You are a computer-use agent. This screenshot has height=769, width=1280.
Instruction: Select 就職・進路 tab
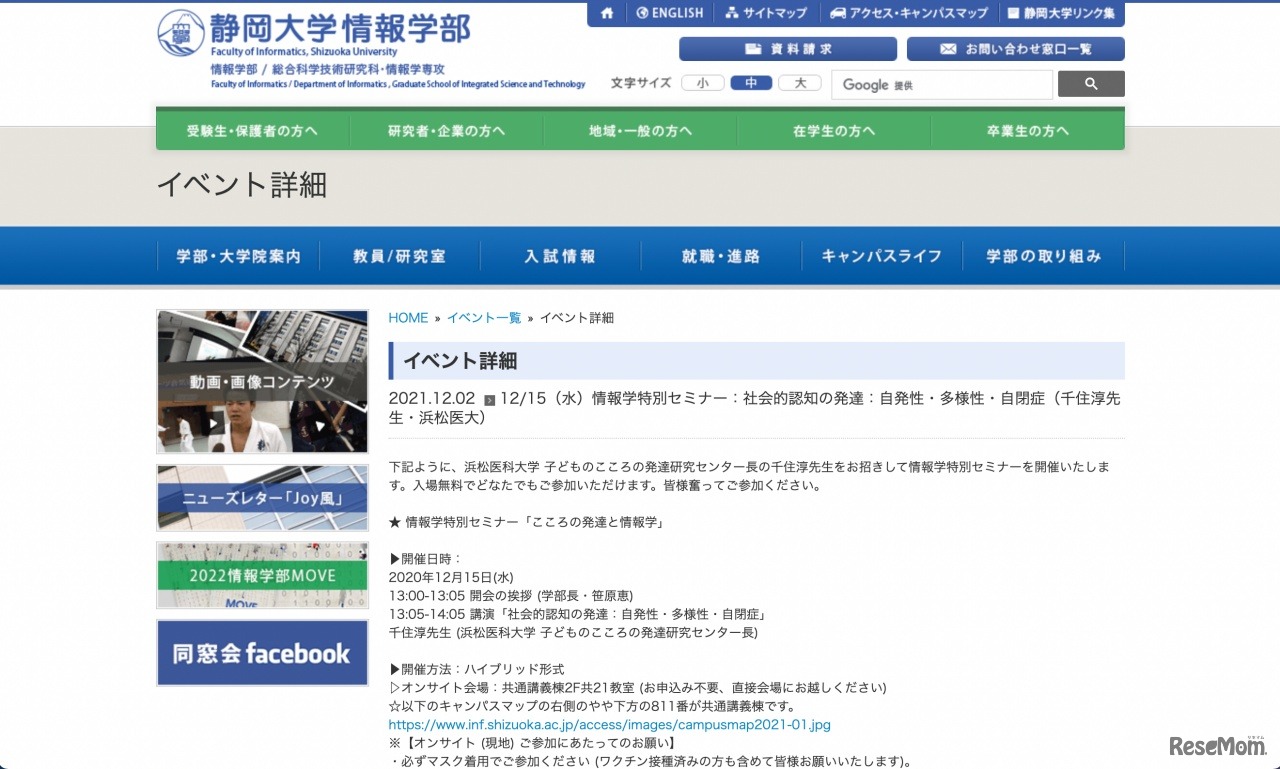coord(721,256)
